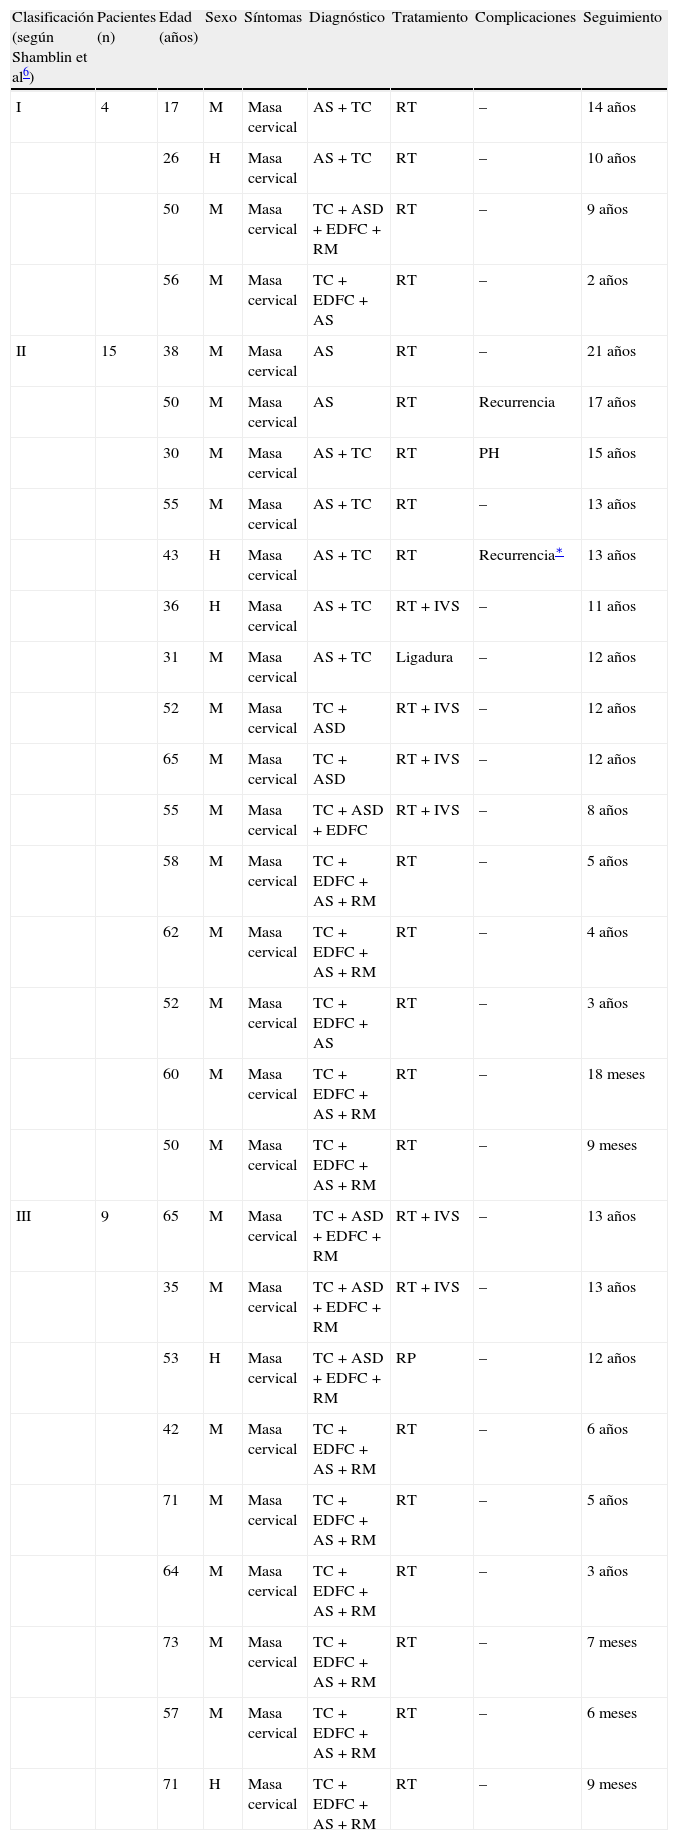This screenshot has height=1840, width=678.
Task: Click the Tratamiento column header
Action: 429,18
